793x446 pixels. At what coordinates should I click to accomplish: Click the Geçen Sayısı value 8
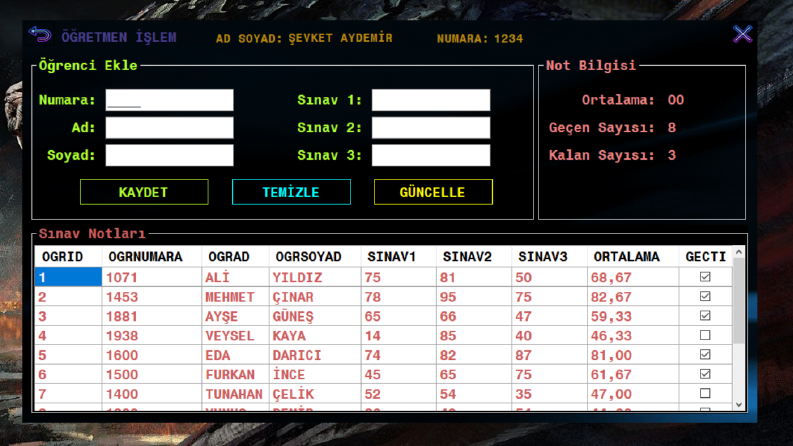click(x=672, y=127)
